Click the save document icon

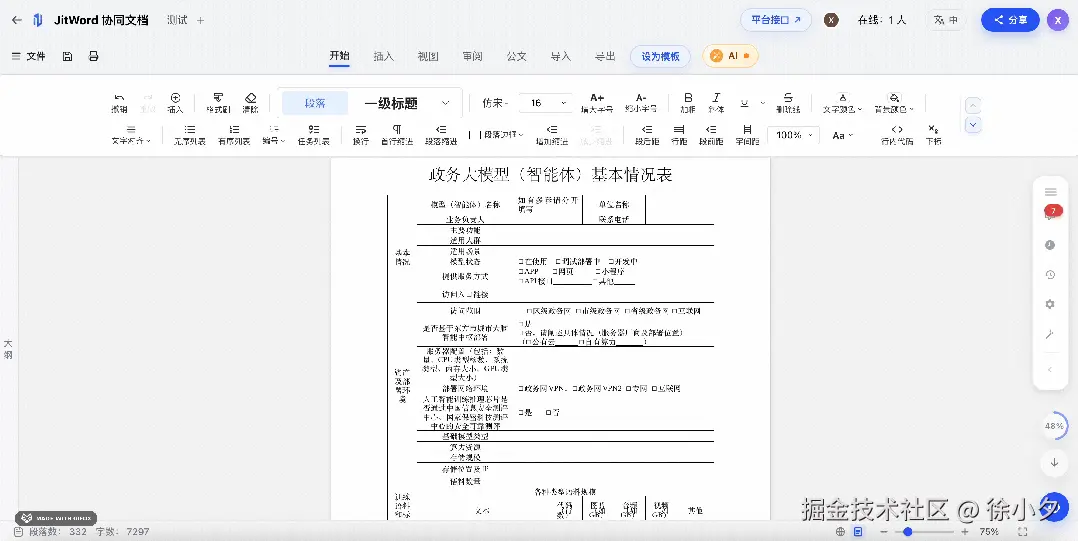(67, 56)
